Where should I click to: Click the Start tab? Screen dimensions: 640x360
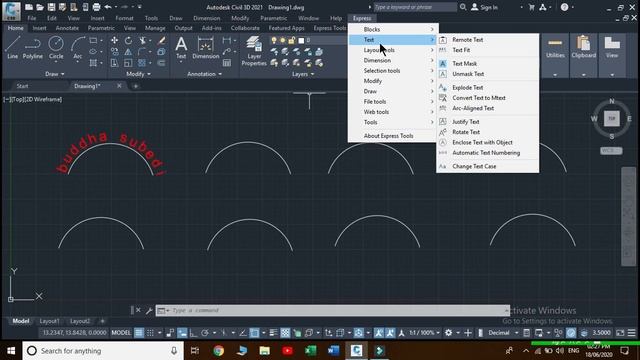(22, 86)
